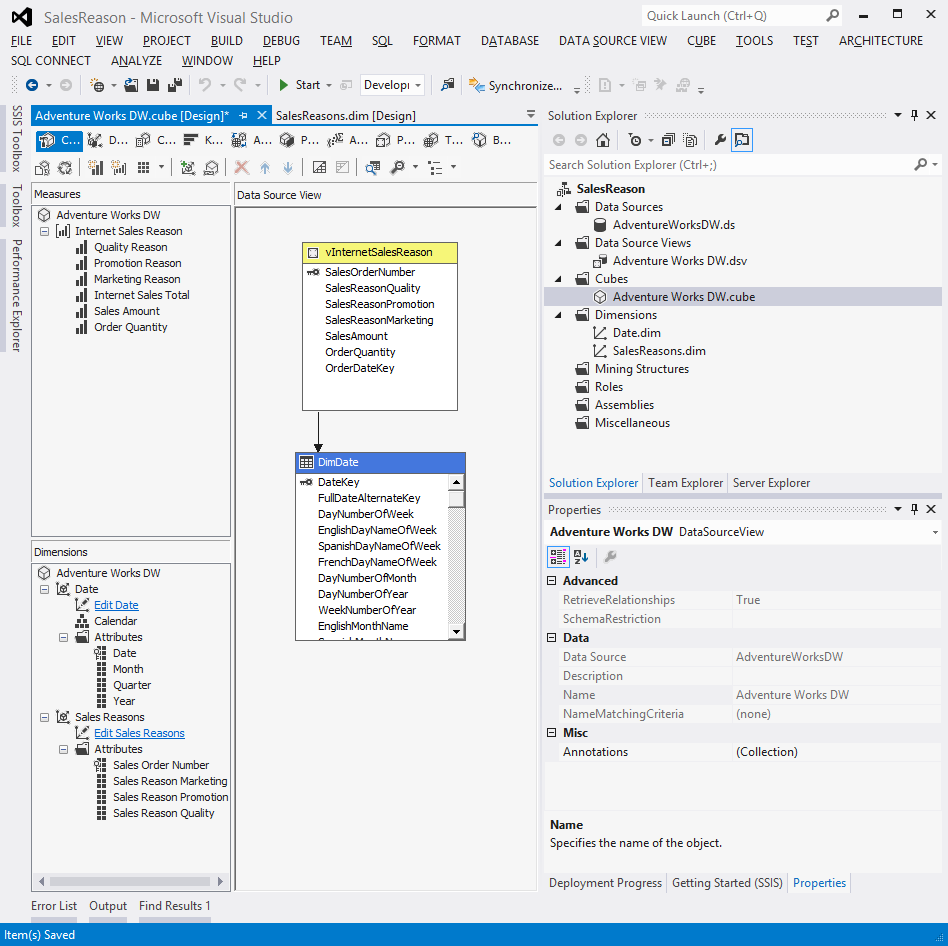Click the Find Table icon
This screenshot has width=948, height=946.
(372, 167)
